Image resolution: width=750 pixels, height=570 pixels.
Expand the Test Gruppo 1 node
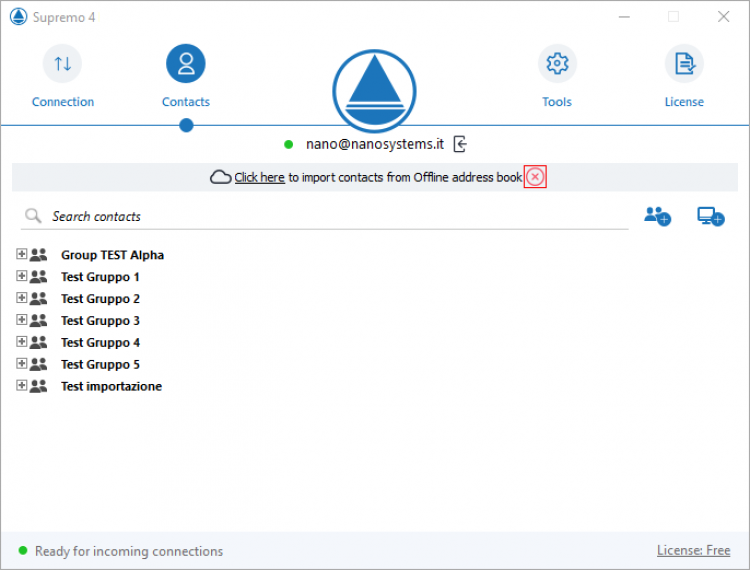22,275
